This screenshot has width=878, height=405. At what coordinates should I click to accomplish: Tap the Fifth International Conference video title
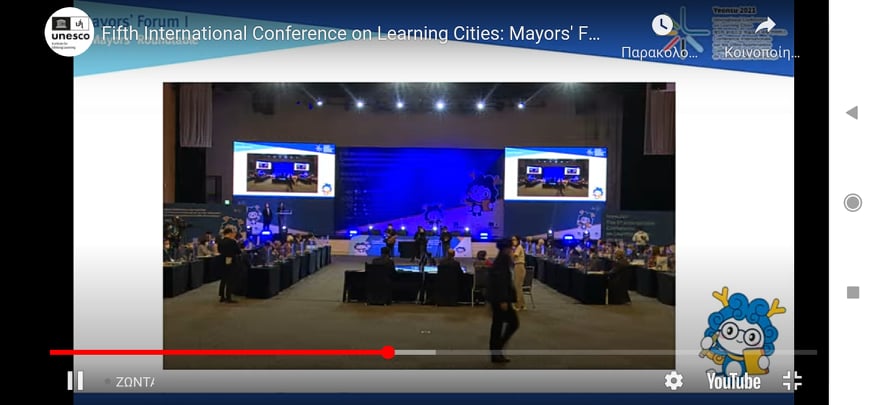pyautogui.click(x=351, y=34)
